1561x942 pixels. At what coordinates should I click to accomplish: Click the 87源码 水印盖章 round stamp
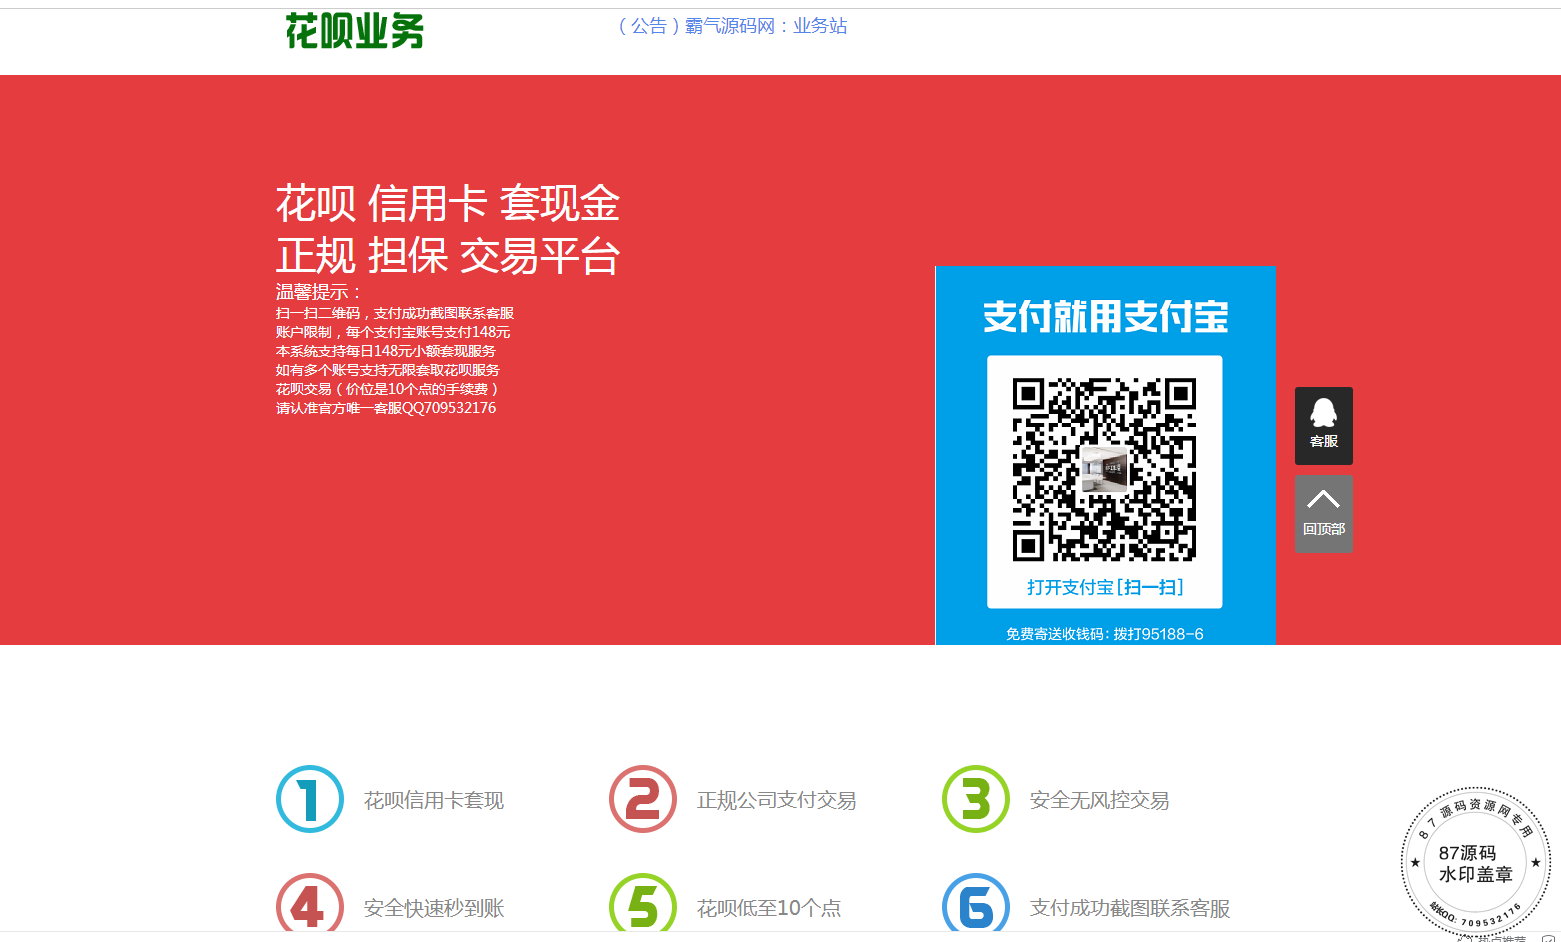[1475, 863]
